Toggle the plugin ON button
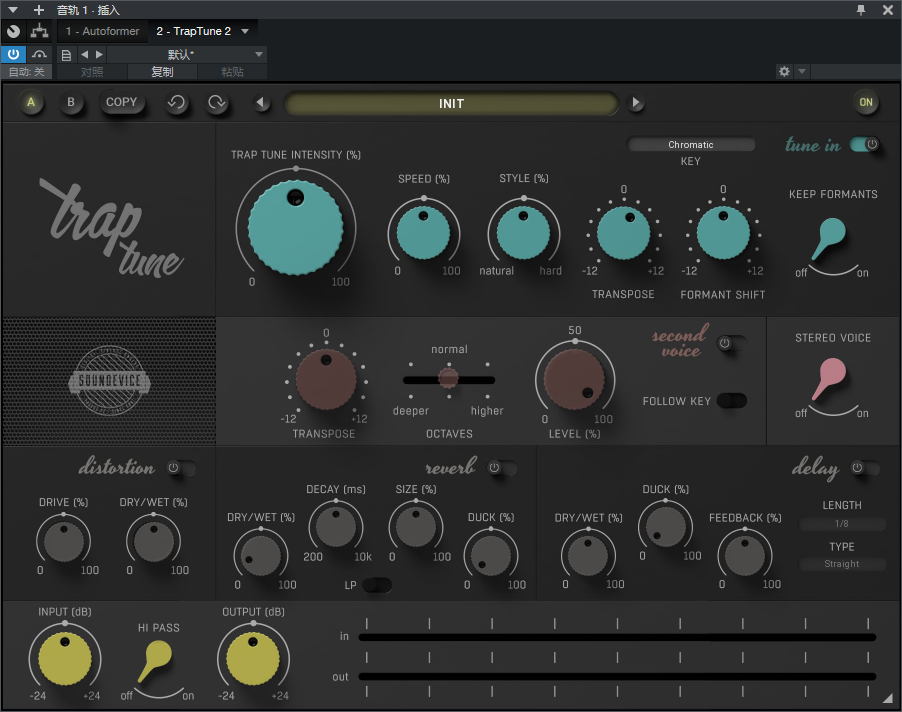This screenshot has height=712, width=902. (866, 102)
